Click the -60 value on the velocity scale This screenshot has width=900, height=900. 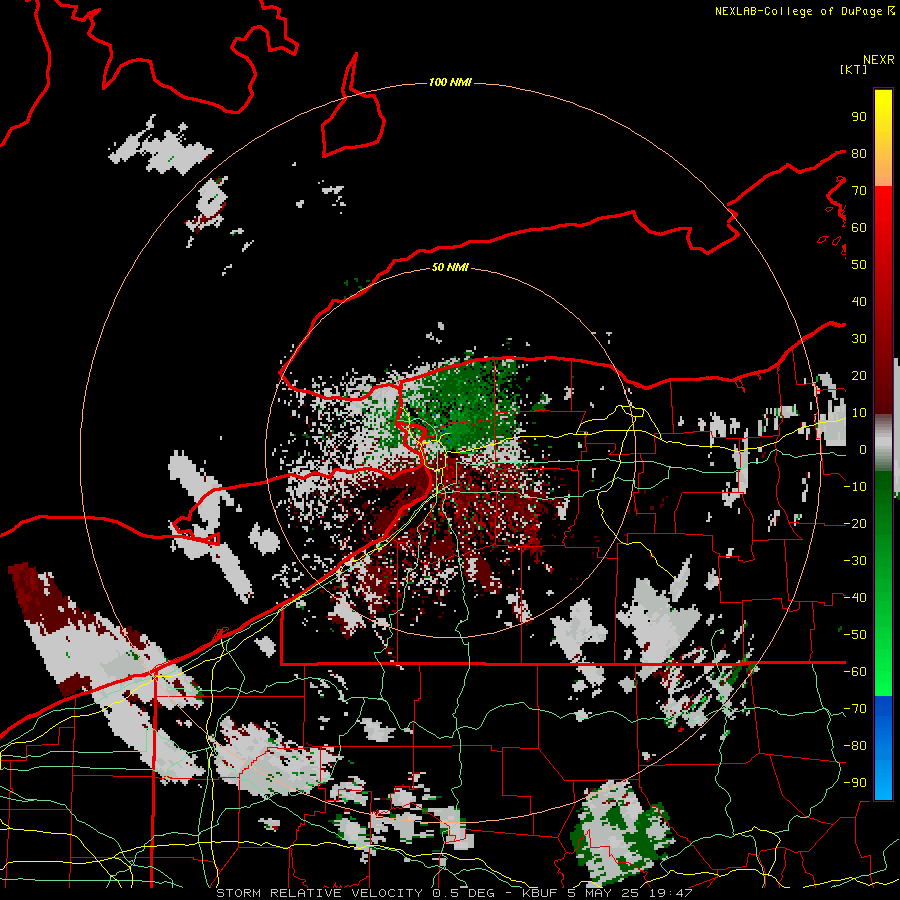855,672
